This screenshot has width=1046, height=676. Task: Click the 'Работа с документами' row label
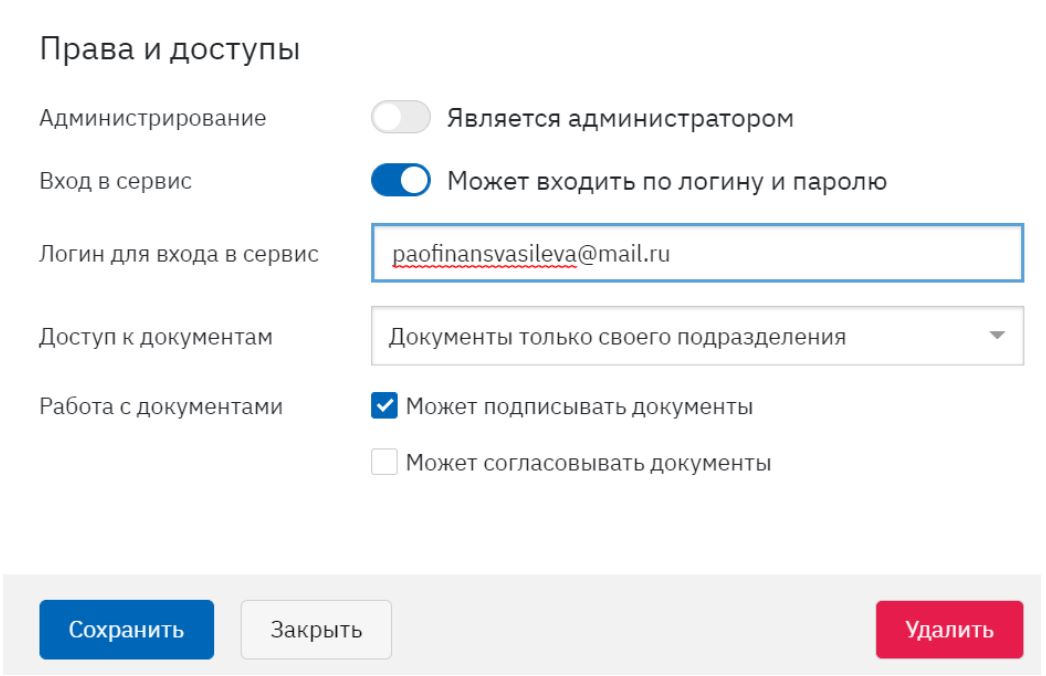click(161, 406)
